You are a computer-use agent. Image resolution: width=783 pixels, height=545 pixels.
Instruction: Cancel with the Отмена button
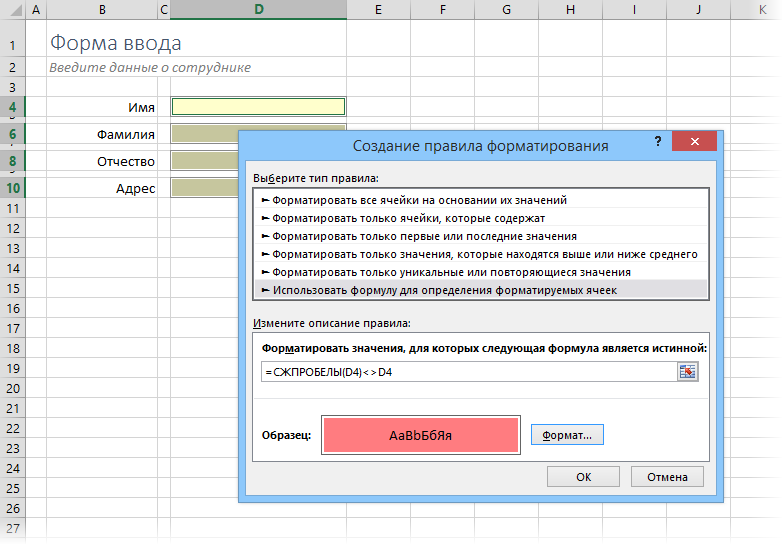click(667, 477)
